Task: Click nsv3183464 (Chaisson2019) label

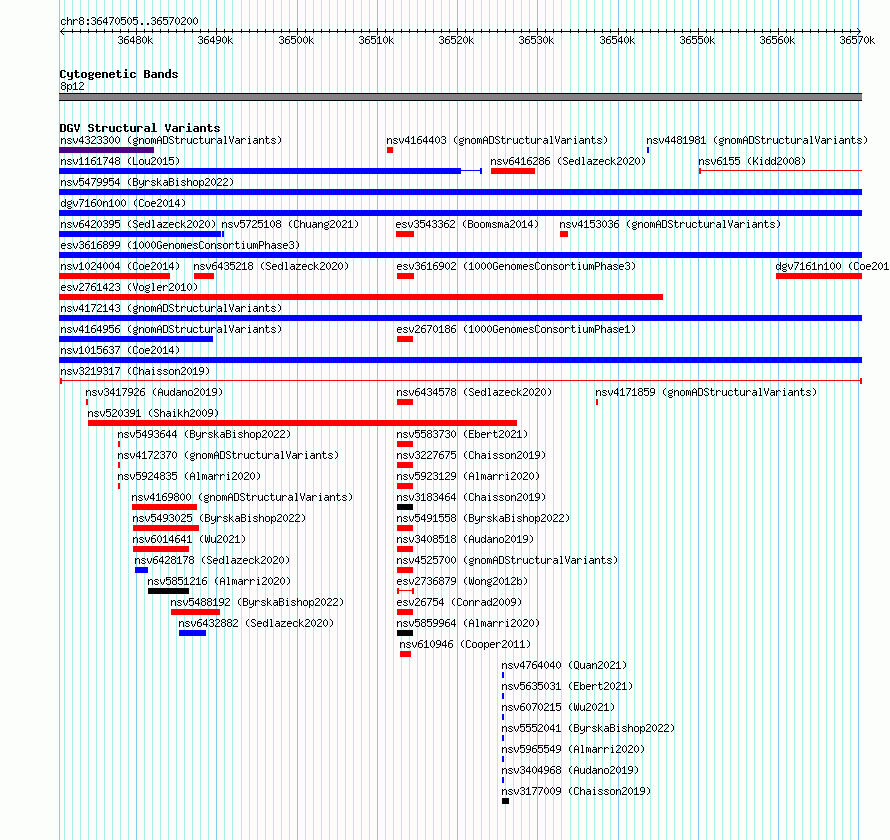Action: click(x=471, y=497)
